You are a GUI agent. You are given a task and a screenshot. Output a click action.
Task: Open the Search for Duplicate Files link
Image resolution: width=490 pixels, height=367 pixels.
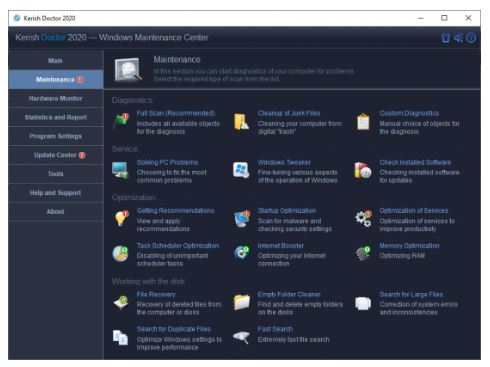(x=174, y=329)
